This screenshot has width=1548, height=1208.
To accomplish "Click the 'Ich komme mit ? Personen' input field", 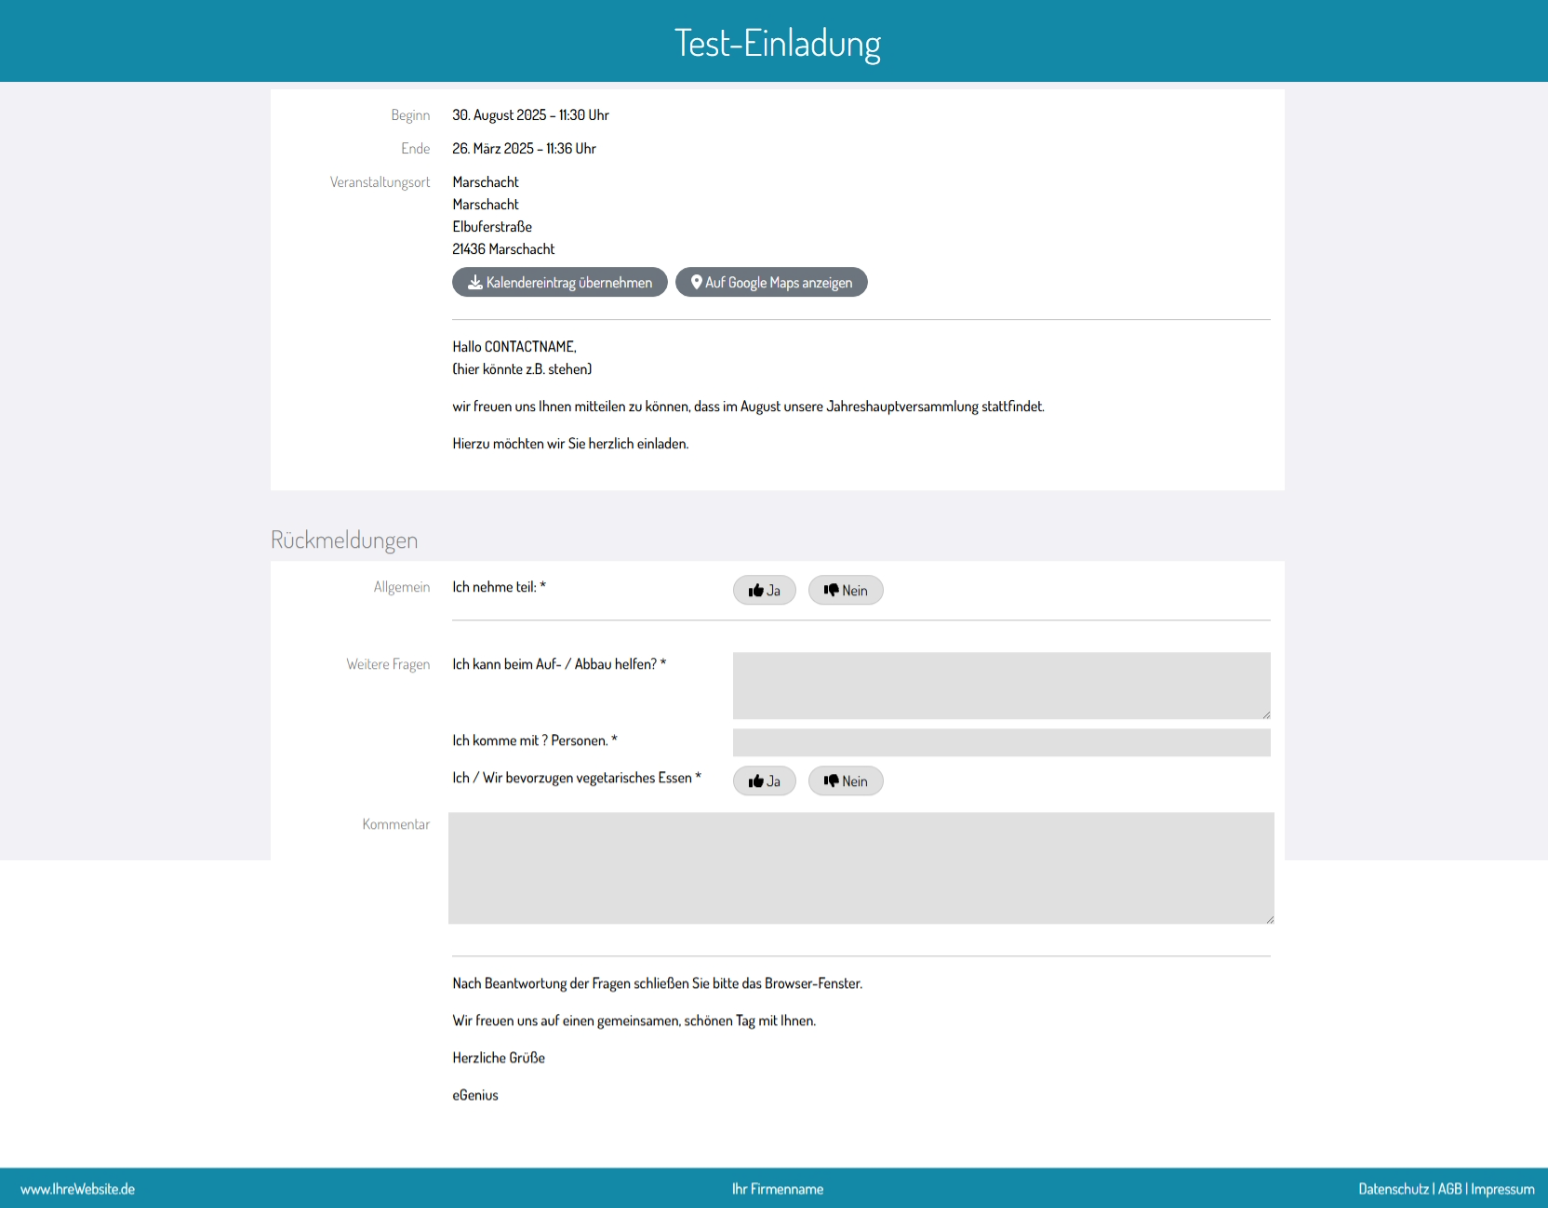I will click(x=1000, y=742).
